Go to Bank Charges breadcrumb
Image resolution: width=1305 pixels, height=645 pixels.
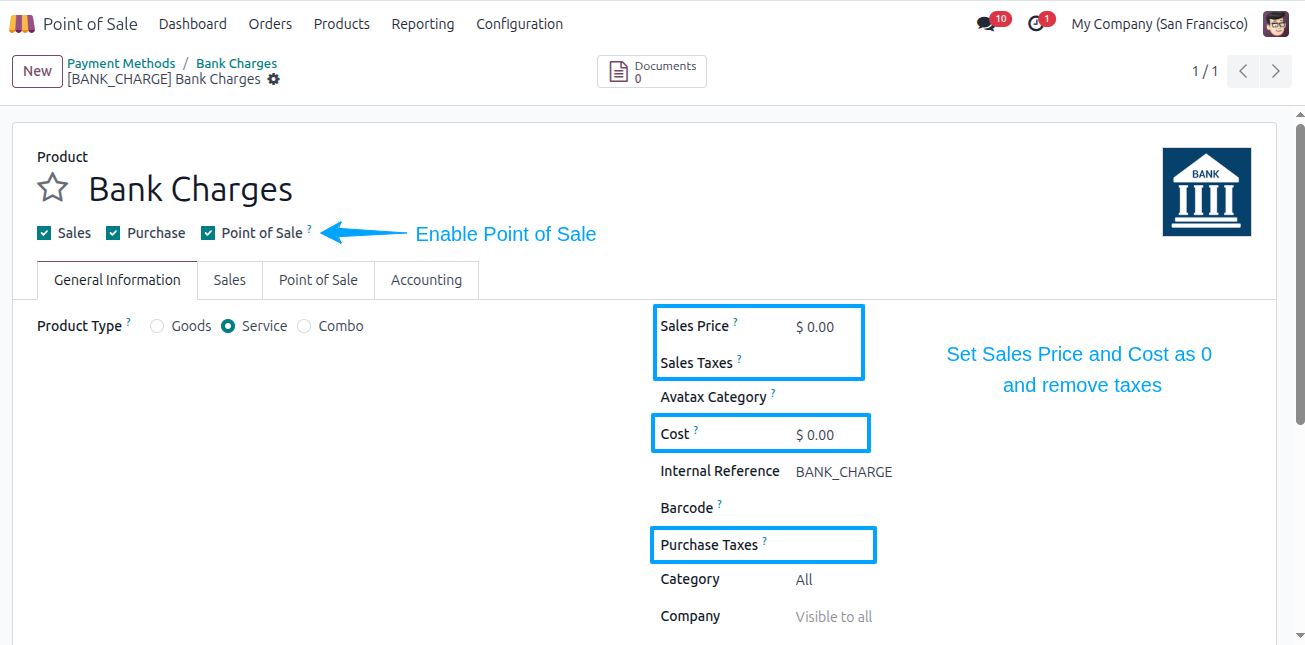coord(236,63)
